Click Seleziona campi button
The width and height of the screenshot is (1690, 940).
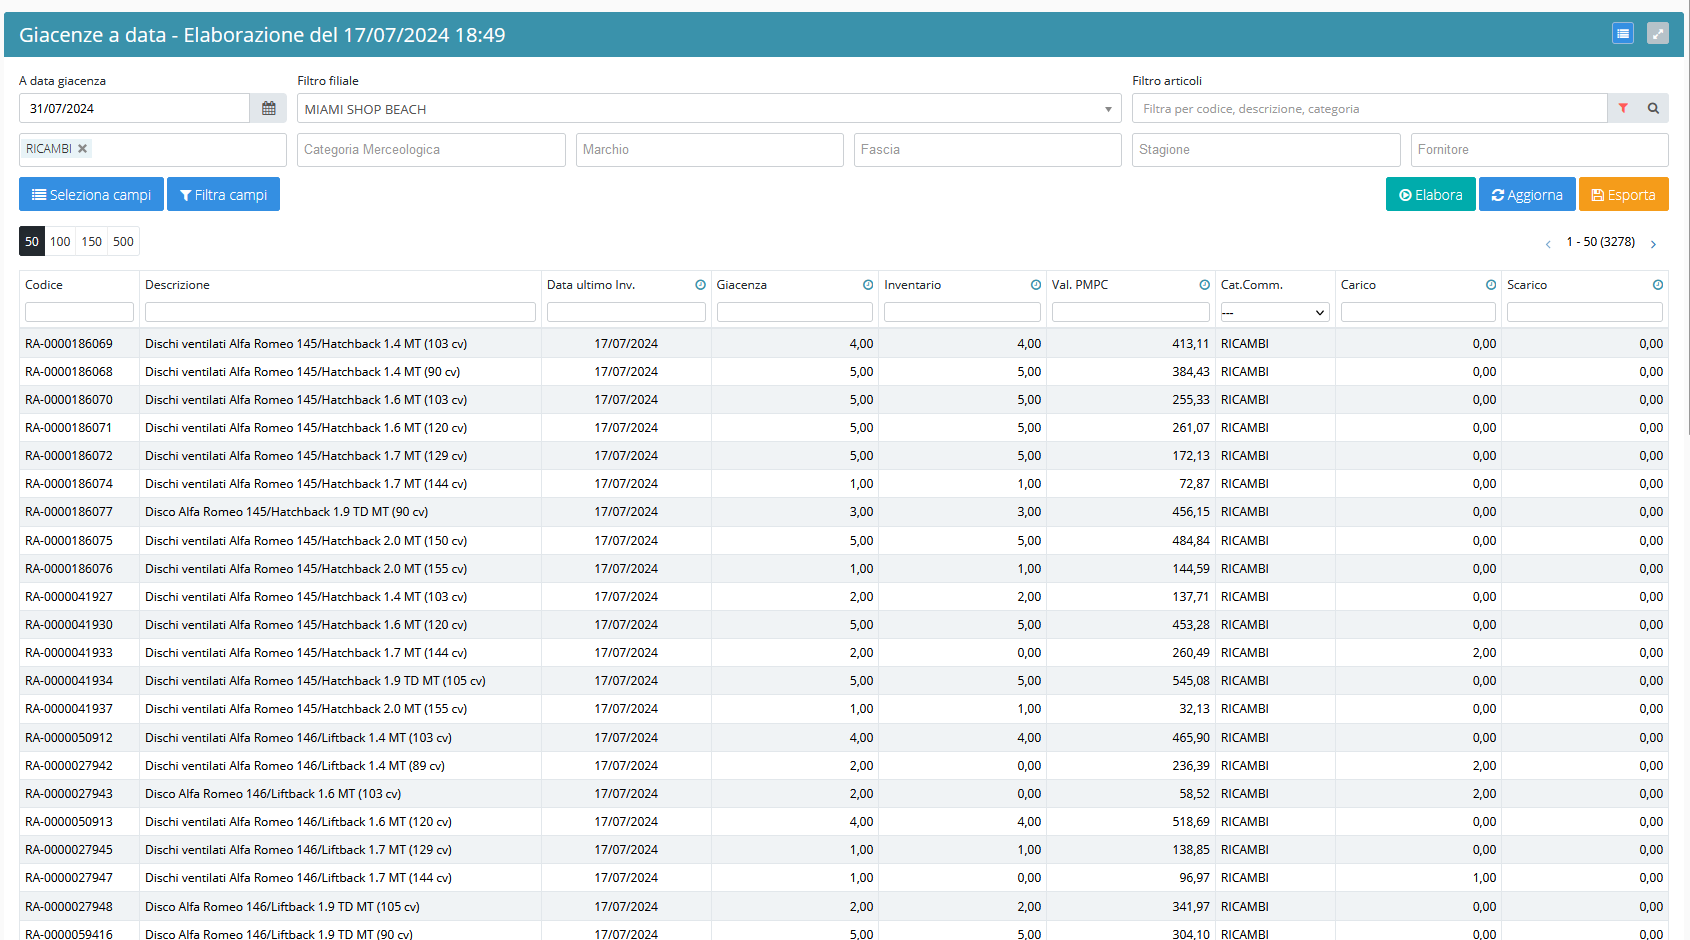(91, 194)
